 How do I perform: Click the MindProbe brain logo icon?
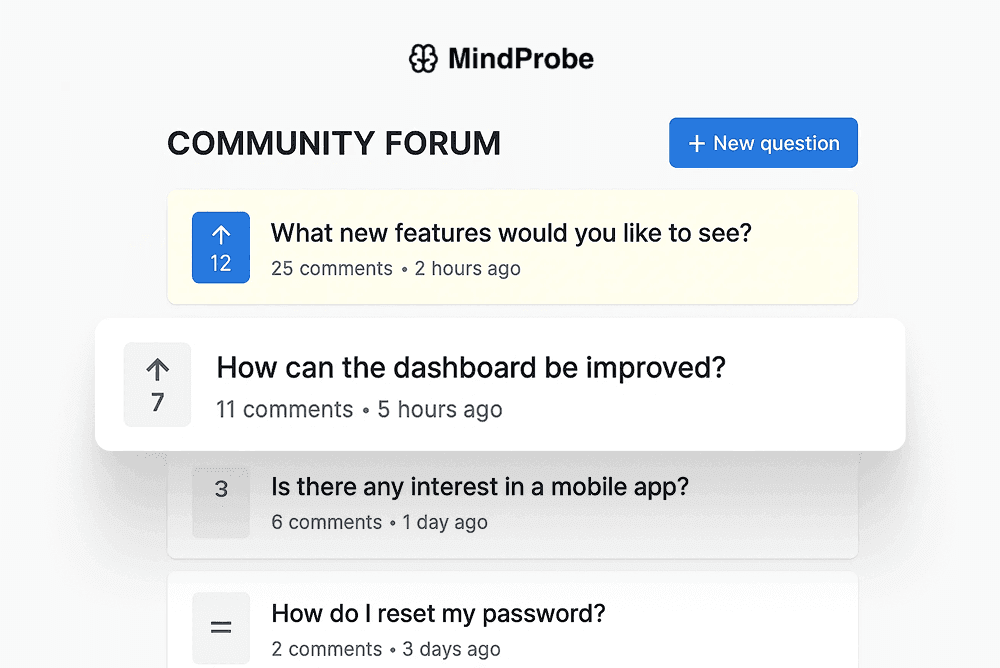pos(423,59)
